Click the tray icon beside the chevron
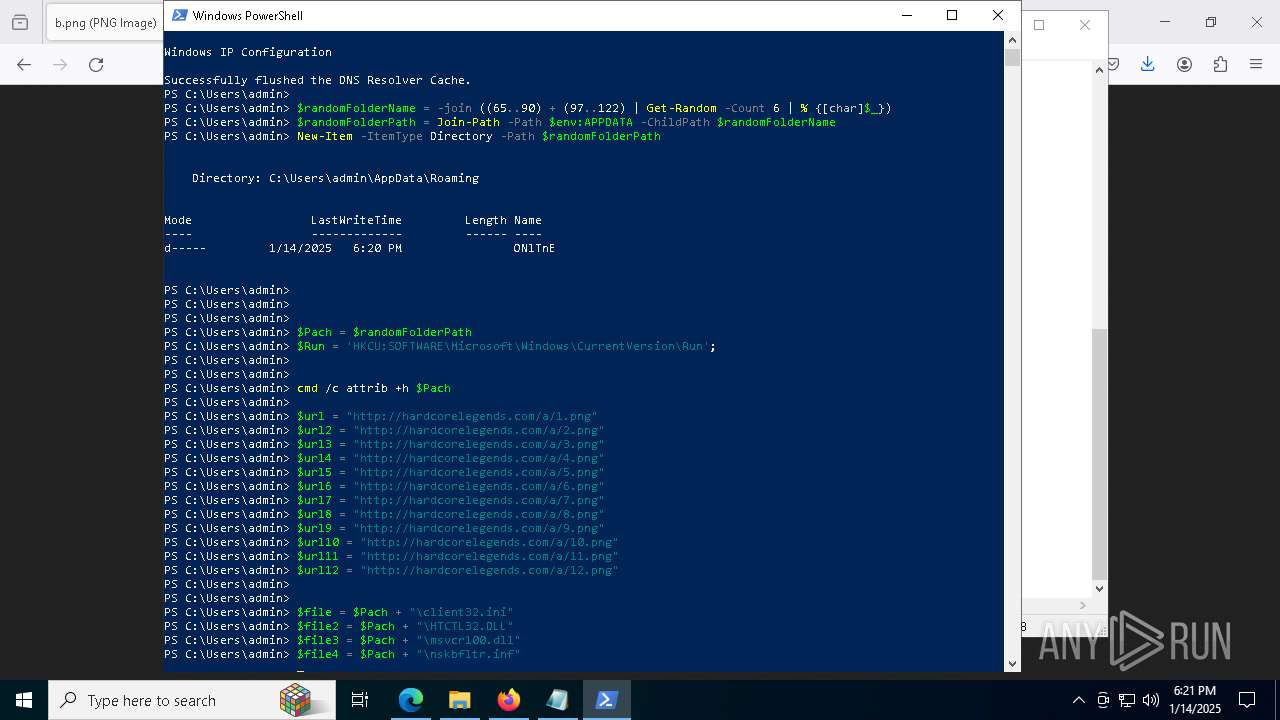 [1103, 700]
